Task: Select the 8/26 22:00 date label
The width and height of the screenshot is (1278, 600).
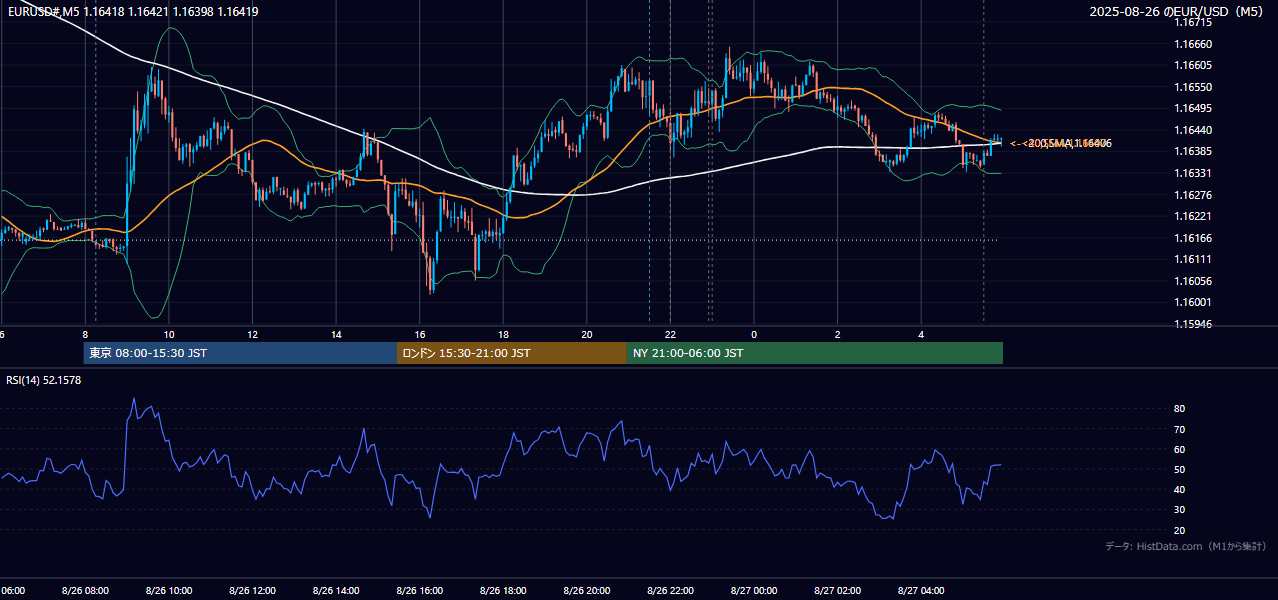Action: 670,591
